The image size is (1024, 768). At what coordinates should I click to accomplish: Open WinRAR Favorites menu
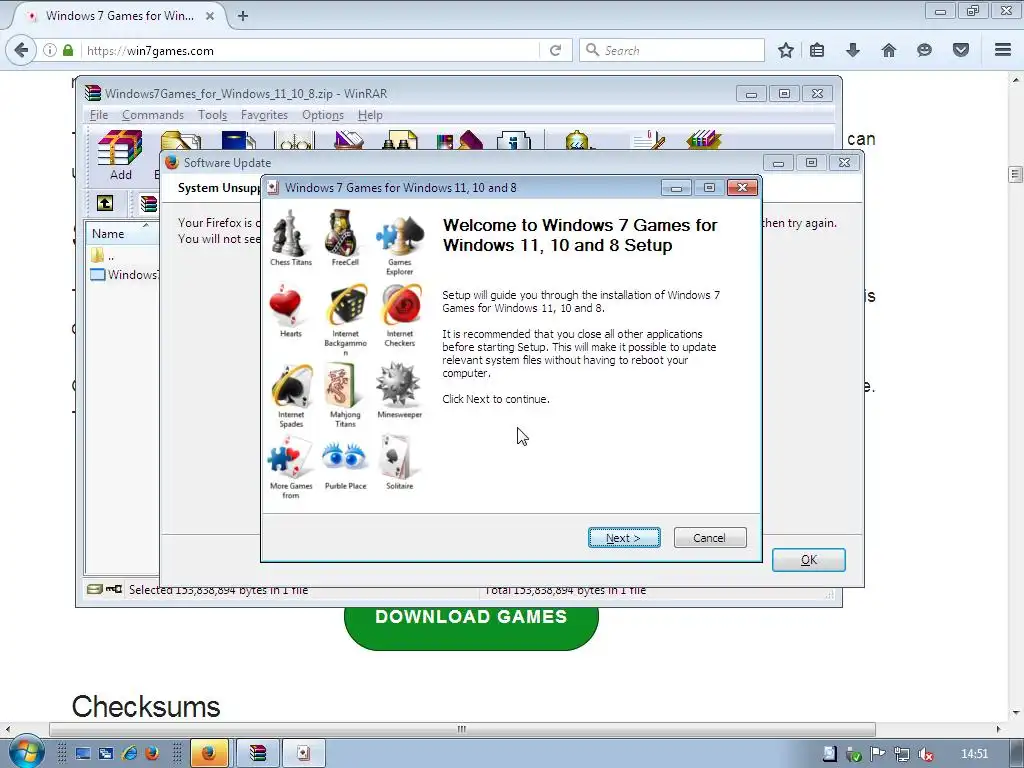point(264,115)
